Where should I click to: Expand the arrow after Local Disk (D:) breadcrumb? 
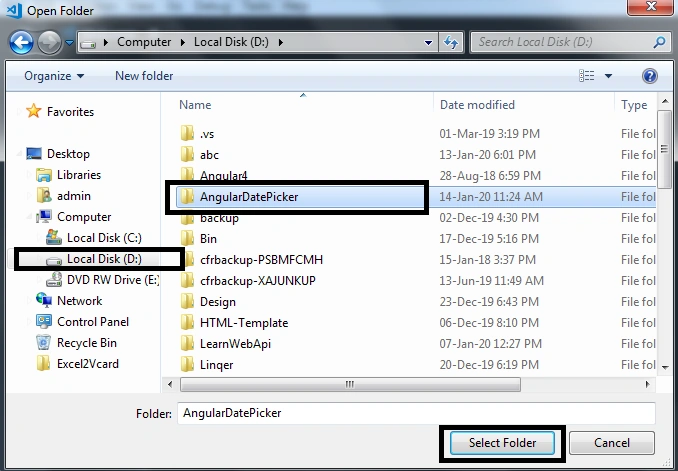pyautogui.click(x=281, y=42)
